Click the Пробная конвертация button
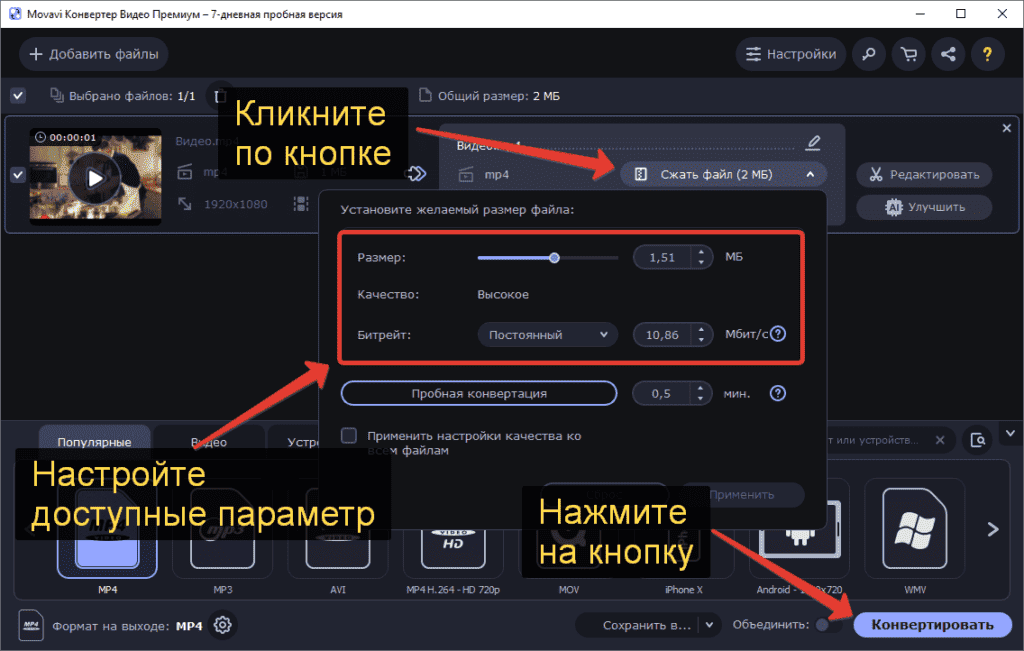The image size is (1024, 651). [479, 393]
